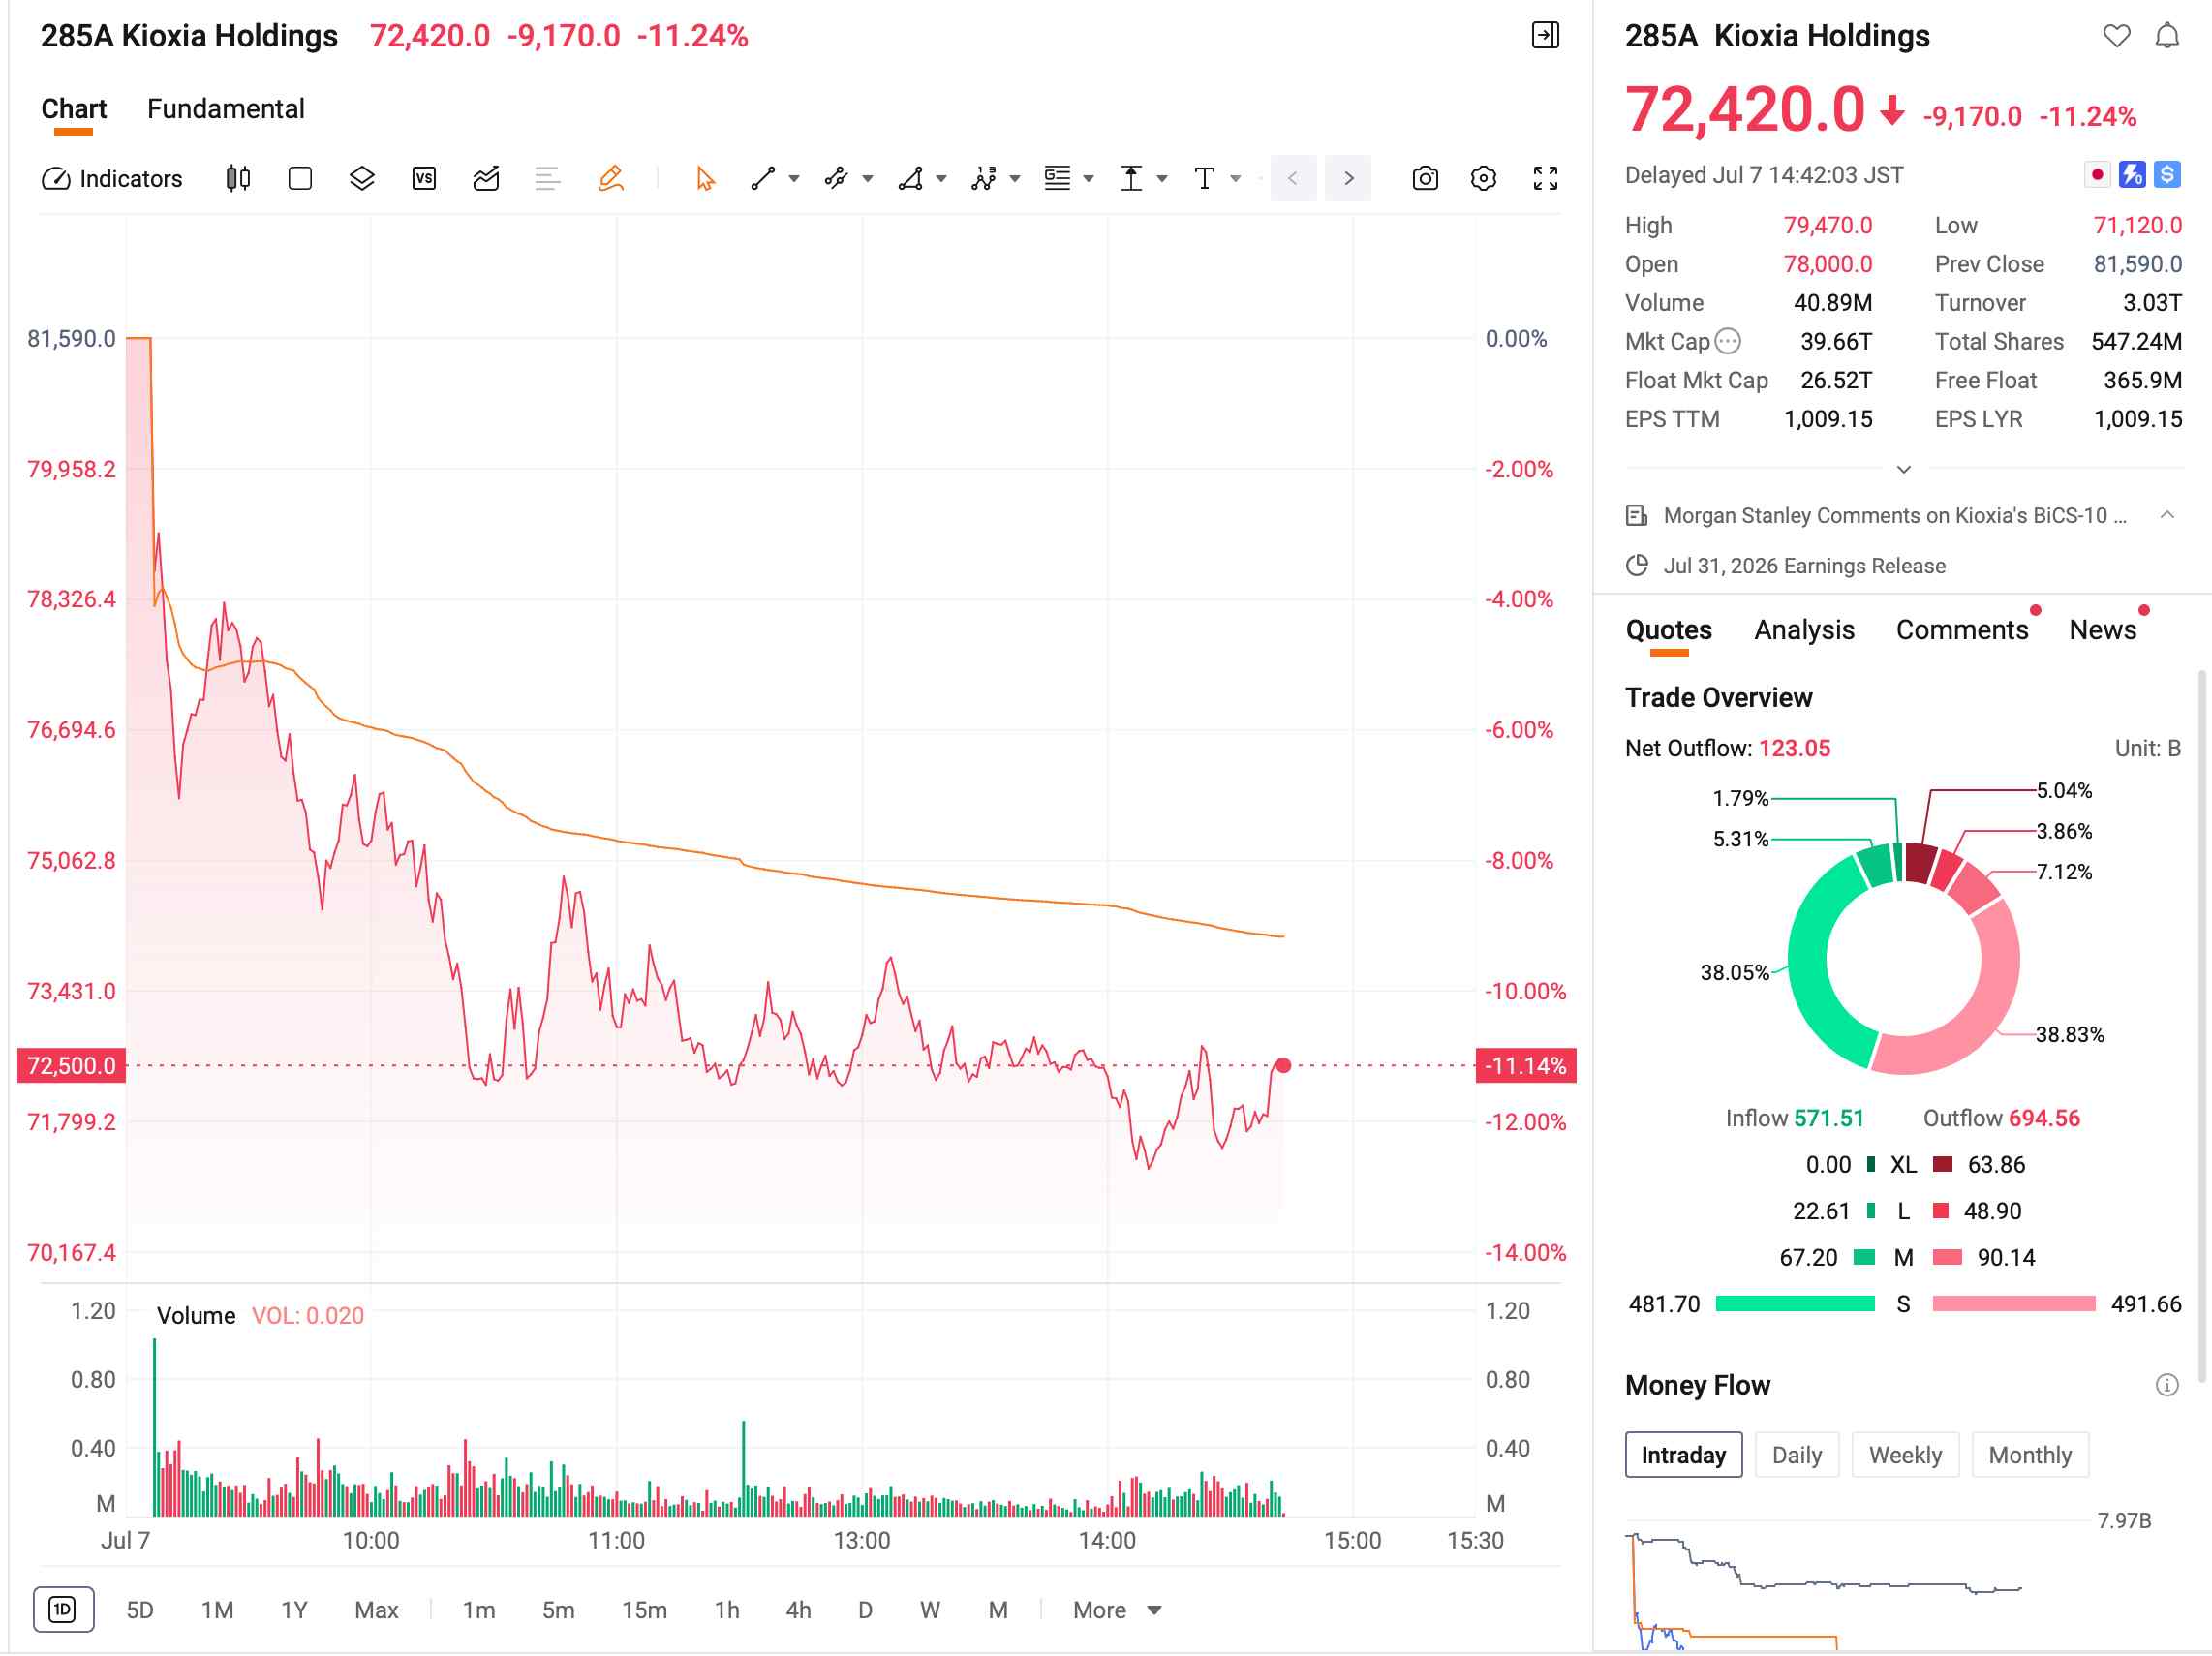Switch chart range to 5D
2212x1656 pixels.
point(140,1610)
